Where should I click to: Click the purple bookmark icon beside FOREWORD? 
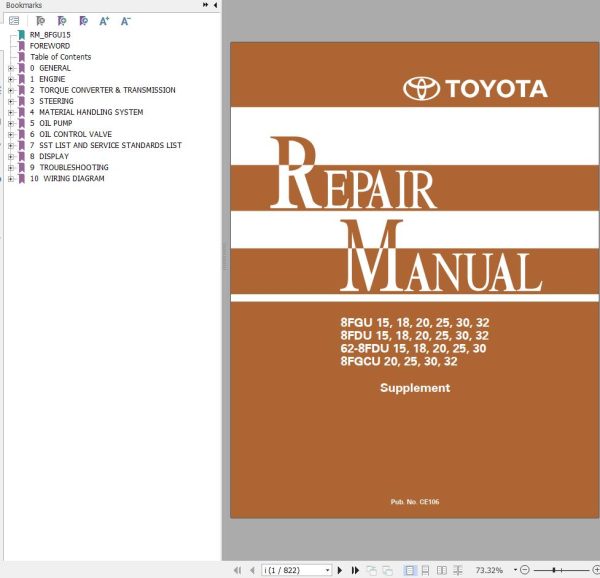pyautogui.click(x=22, y=46)
